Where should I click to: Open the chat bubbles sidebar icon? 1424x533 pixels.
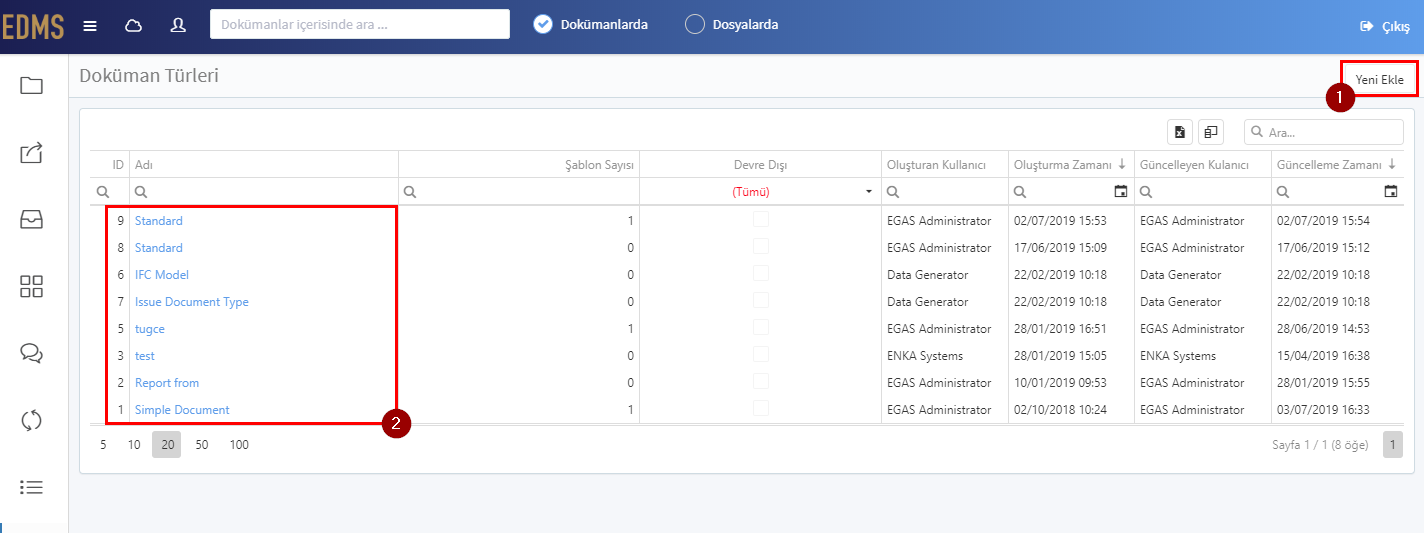click(x=31, y=353)
